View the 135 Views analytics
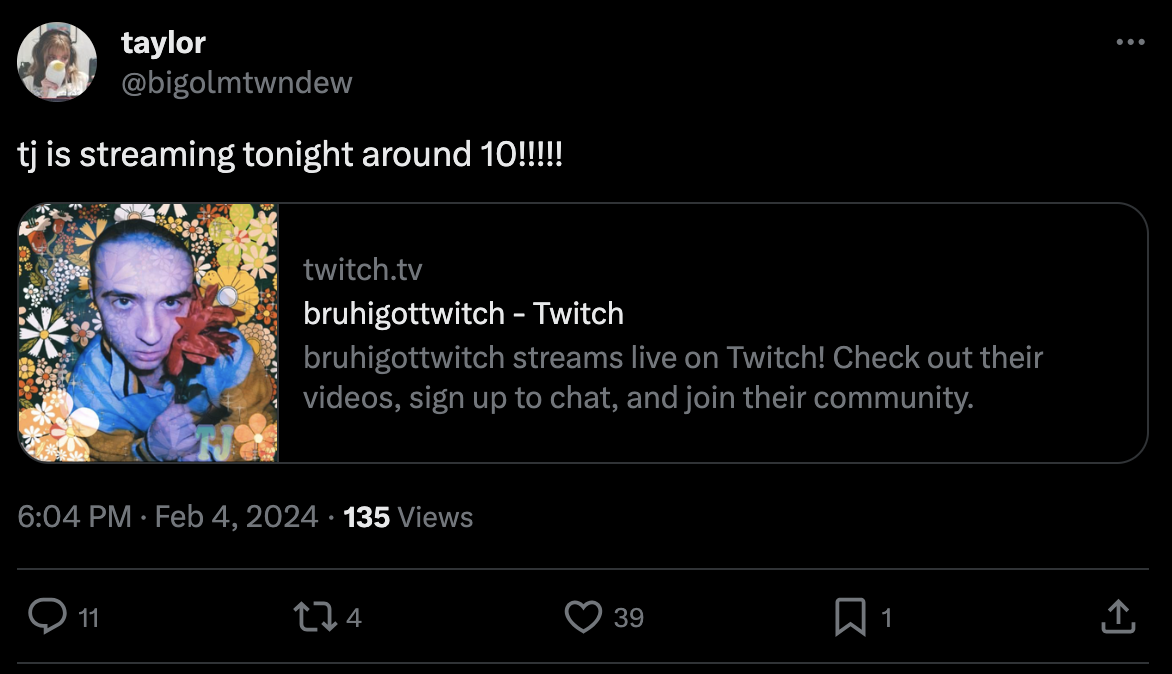This screenshot has width=1172, height=674. point(408,517)
